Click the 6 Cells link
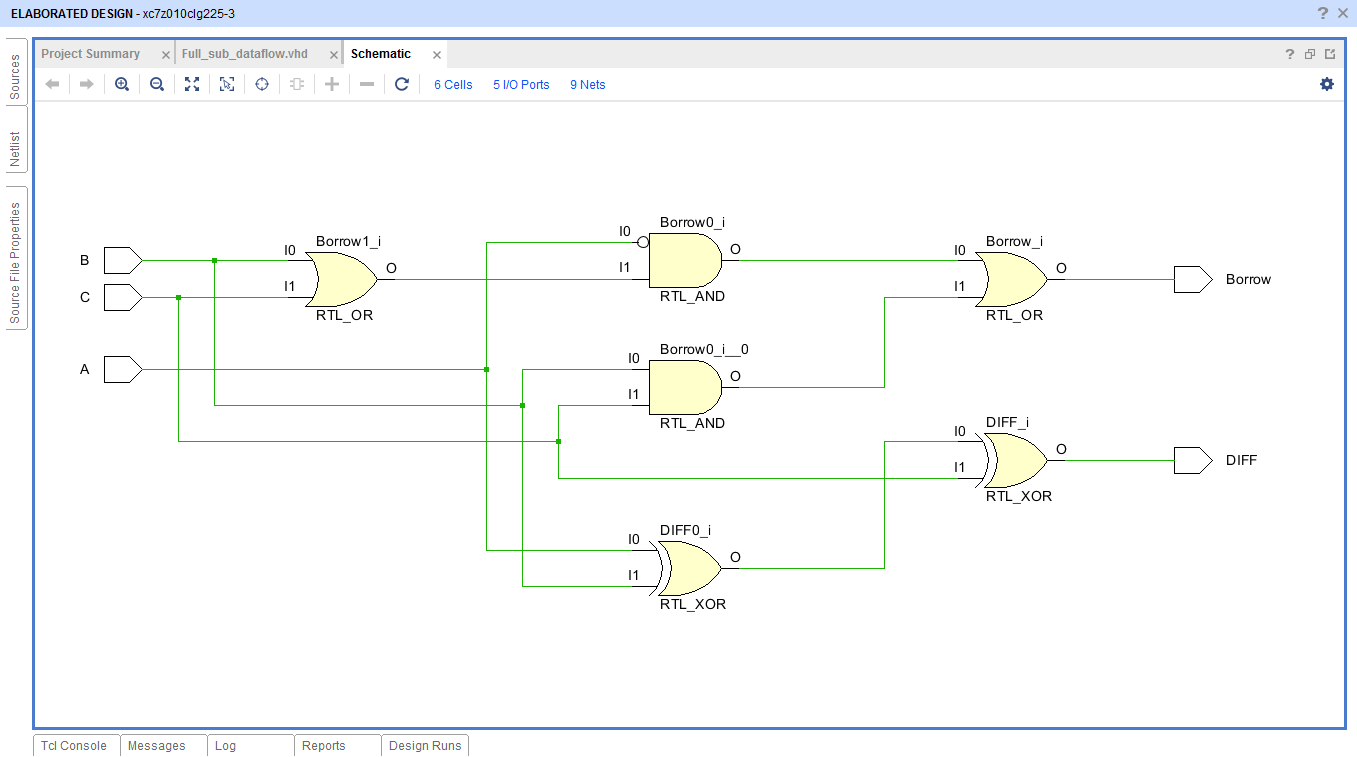 [x=453, y=85]
